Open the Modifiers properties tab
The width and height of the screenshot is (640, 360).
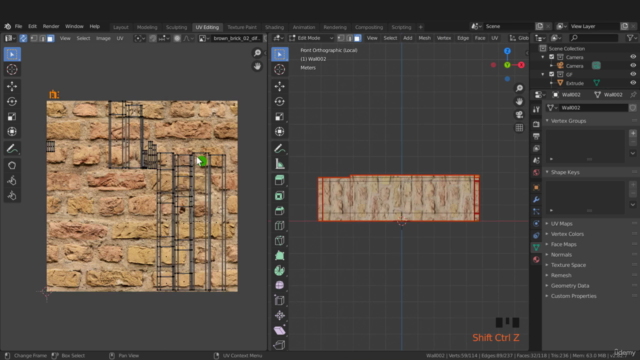[x=536, y=200]
